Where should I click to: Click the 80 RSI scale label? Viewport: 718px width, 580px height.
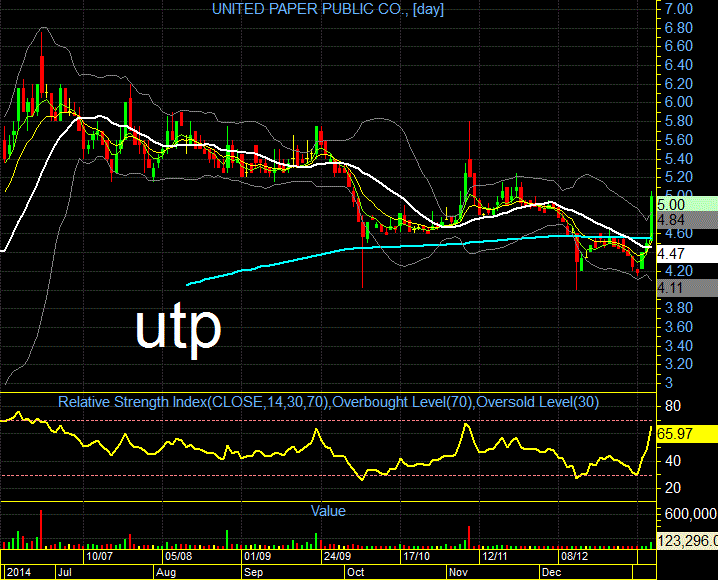tap(673, 406)
